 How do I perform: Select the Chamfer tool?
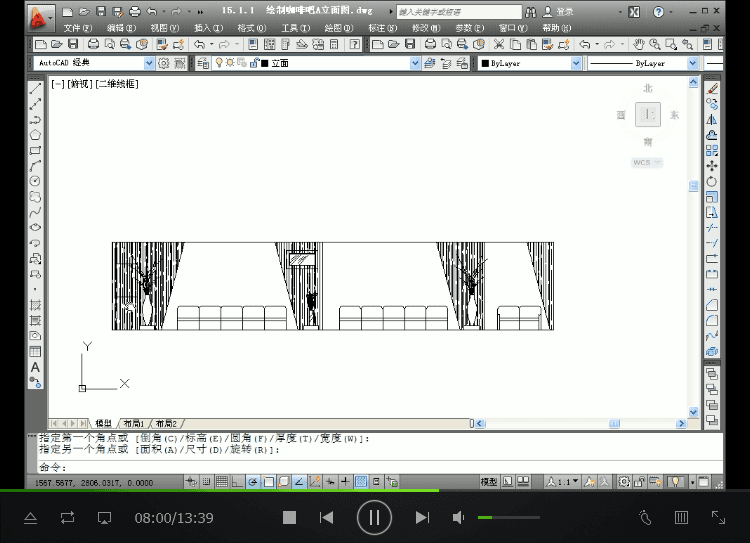click(712, 305)
